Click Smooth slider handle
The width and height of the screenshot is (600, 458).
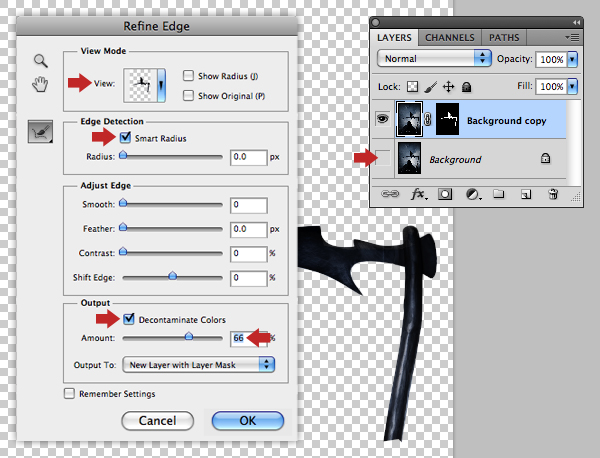(123, 203)
